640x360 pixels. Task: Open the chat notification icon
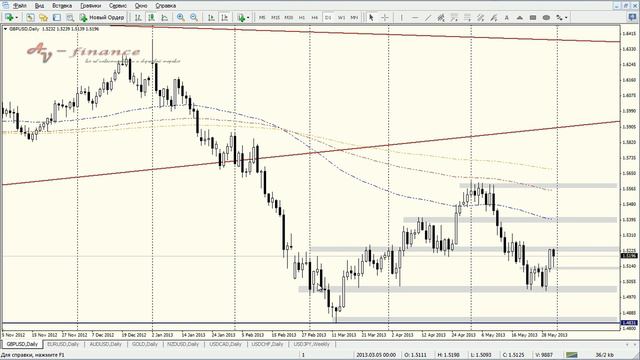pos(633,18)
